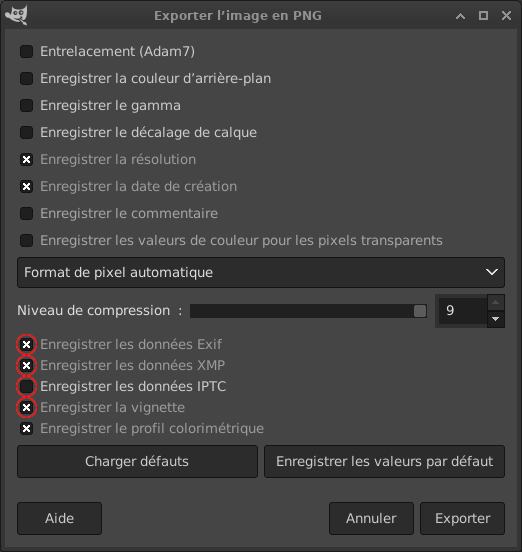Tick the Enregistrer le gamma option

click(x=26, y=106)
